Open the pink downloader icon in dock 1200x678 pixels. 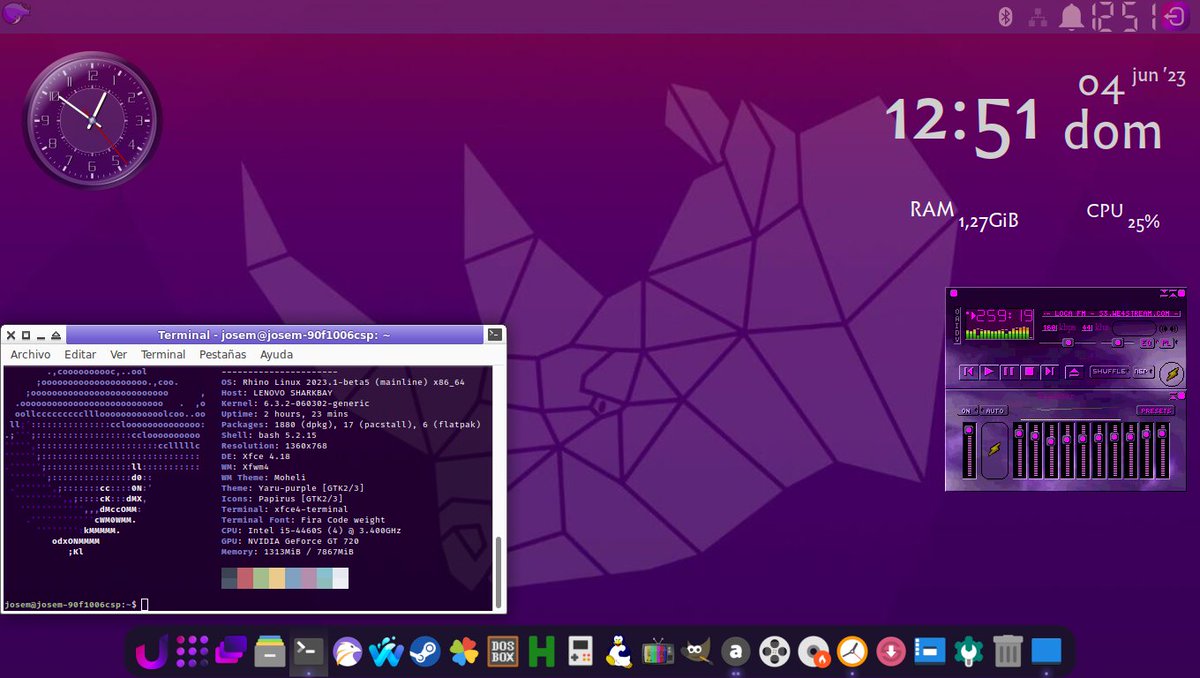click(891, 653)
